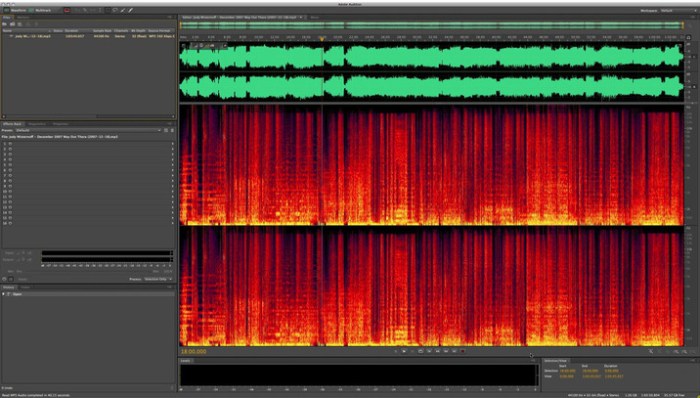Select the Paintbrush Selection tool
Screen dimensions: 700x398
pos(123,10)
